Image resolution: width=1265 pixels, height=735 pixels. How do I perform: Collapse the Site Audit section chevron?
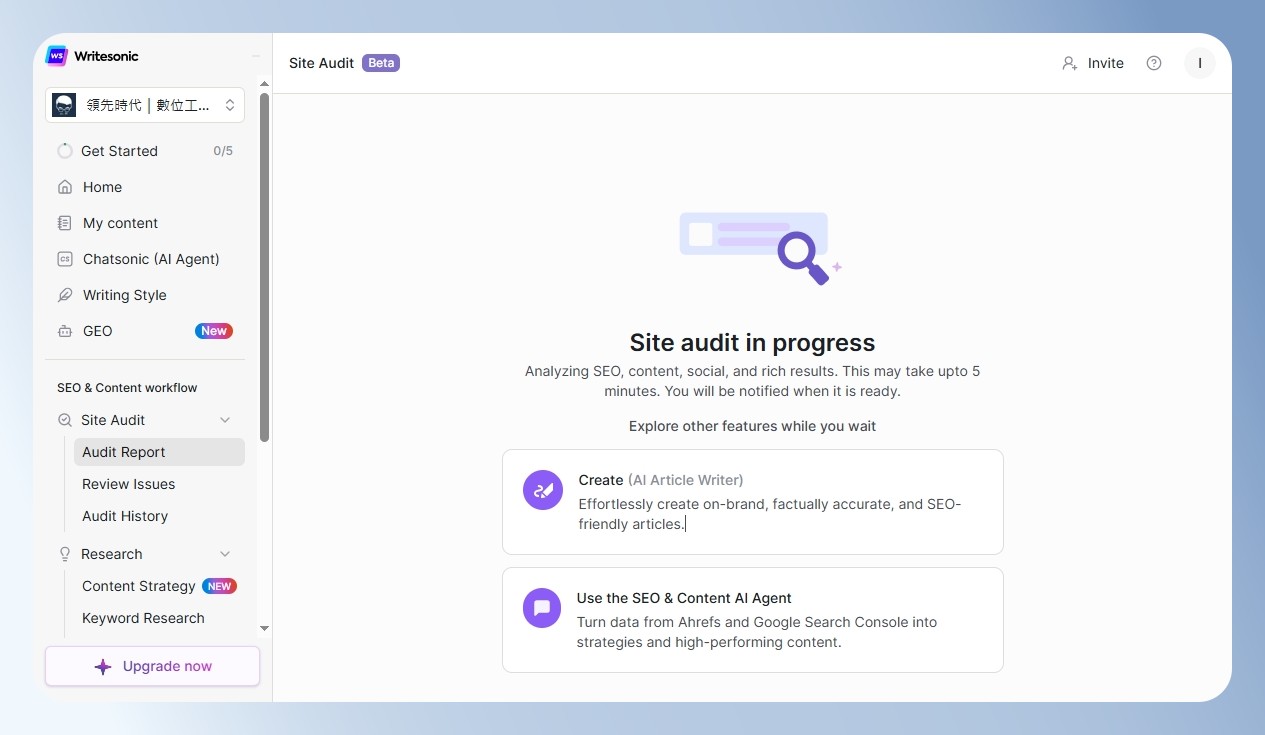click(x=225, y=420)
